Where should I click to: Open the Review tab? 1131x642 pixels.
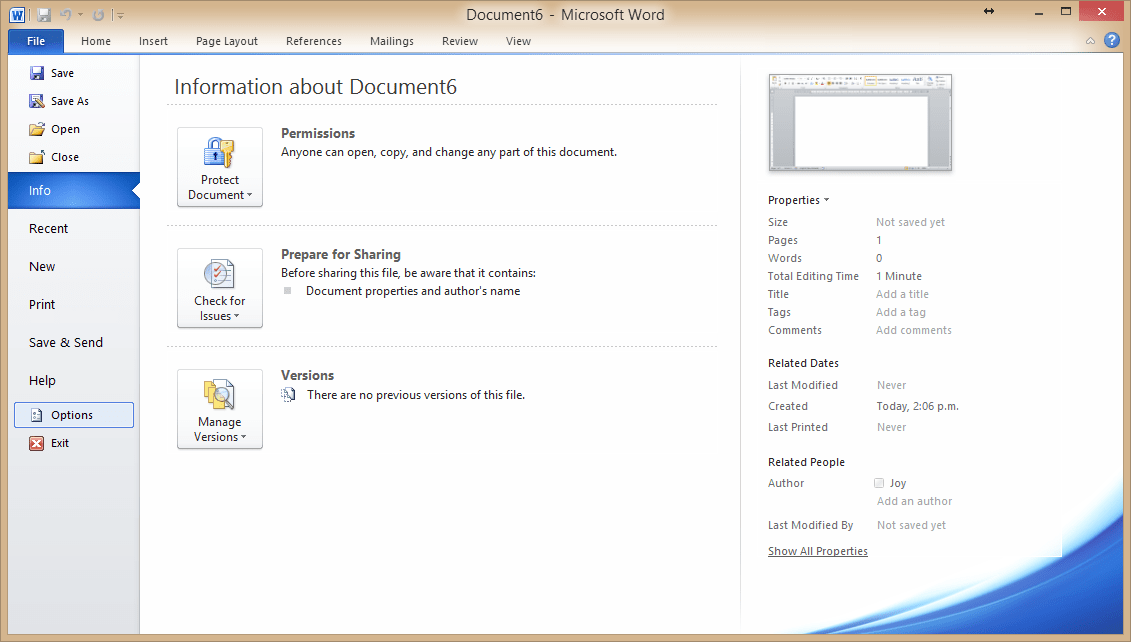pyautogui.click(x=459, y=41)
